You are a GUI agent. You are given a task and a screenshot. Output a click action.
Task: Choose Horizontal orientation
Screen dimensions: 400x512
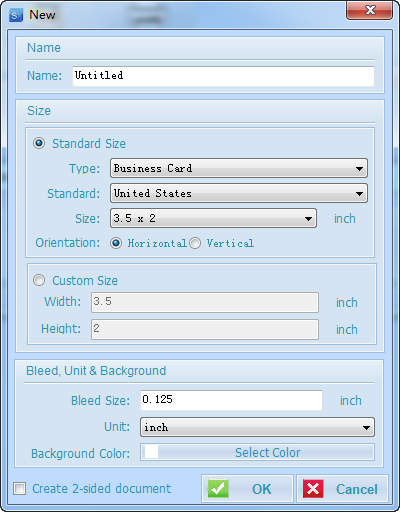tap(116, 243)
